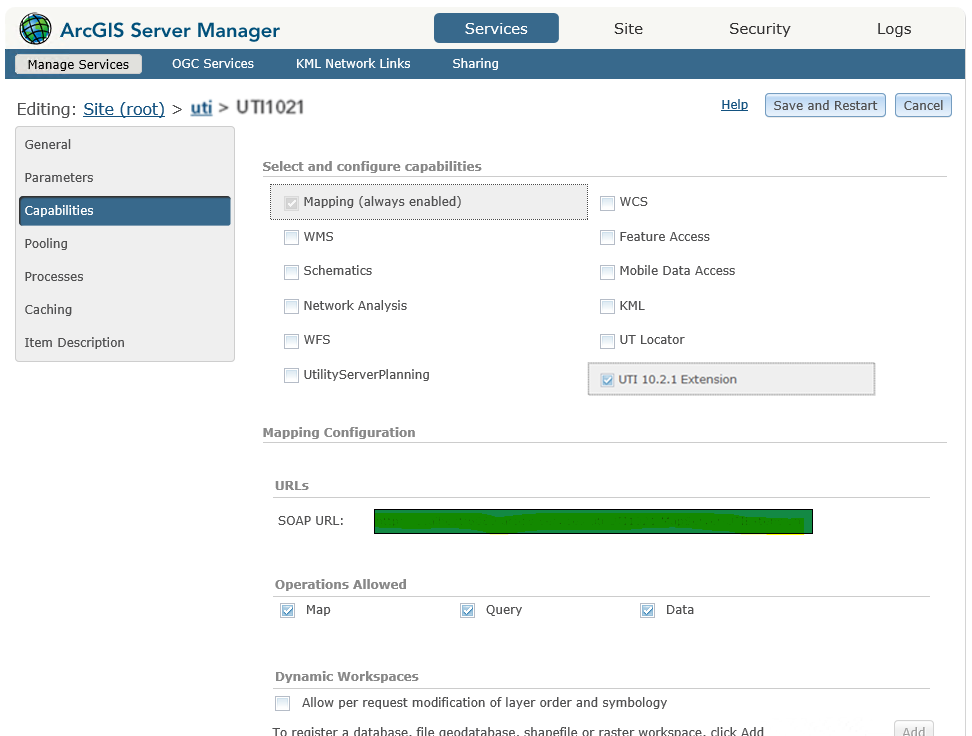Uncheck the UTI 10.2.1 Extension checkbox
This screenshot has width=972, height=736.
click(x=608, y=380)
